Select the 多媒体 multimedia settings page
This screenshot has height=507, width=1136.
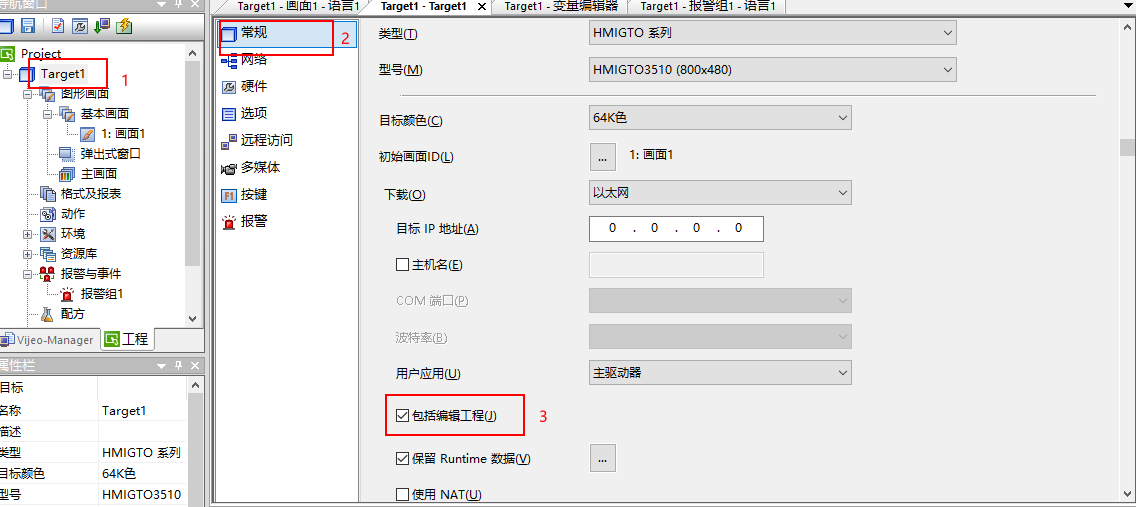[x=259, y=167]
